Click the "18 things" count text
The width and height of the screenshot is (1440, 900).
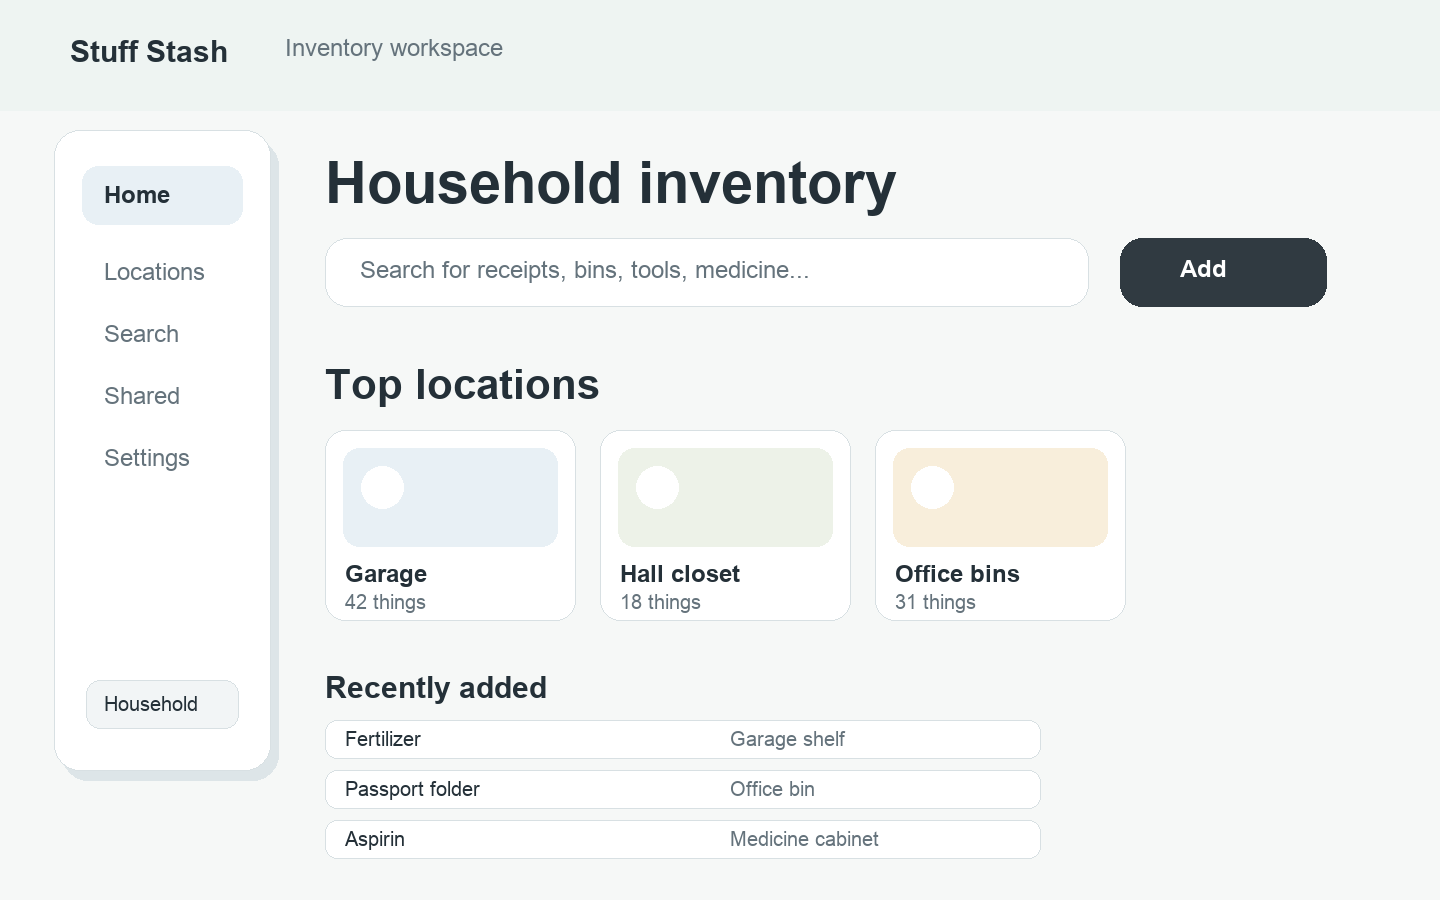[x=660, y=602]
